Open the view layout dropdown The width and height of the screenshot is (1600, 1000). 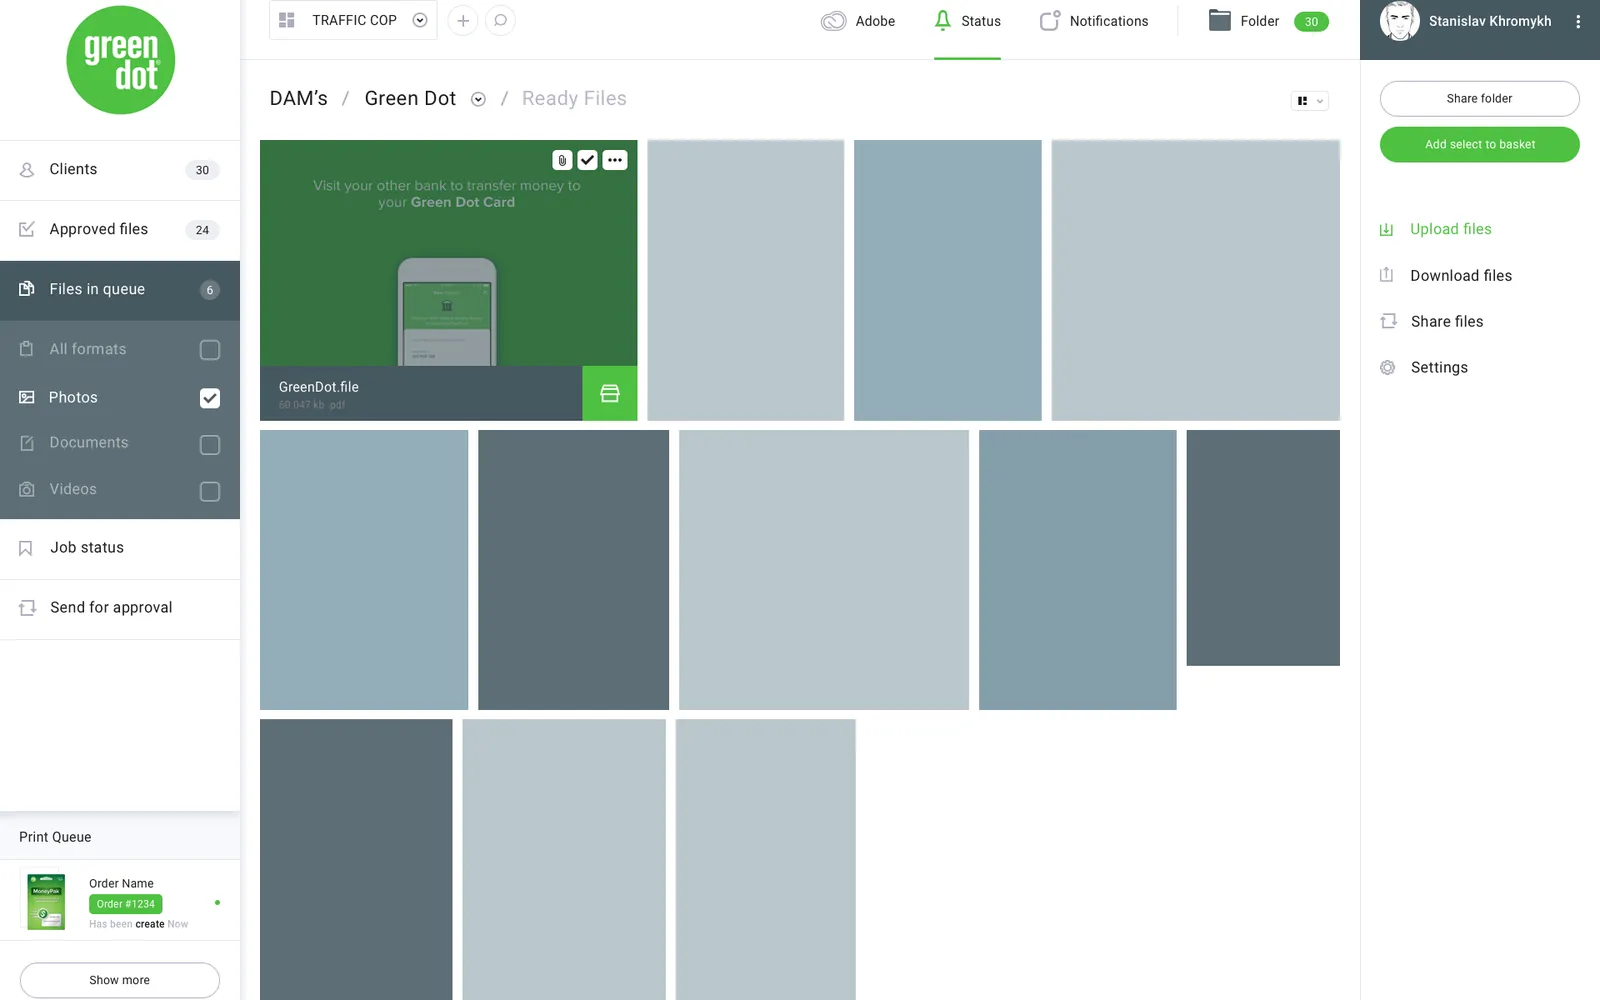coord(1310,100)
